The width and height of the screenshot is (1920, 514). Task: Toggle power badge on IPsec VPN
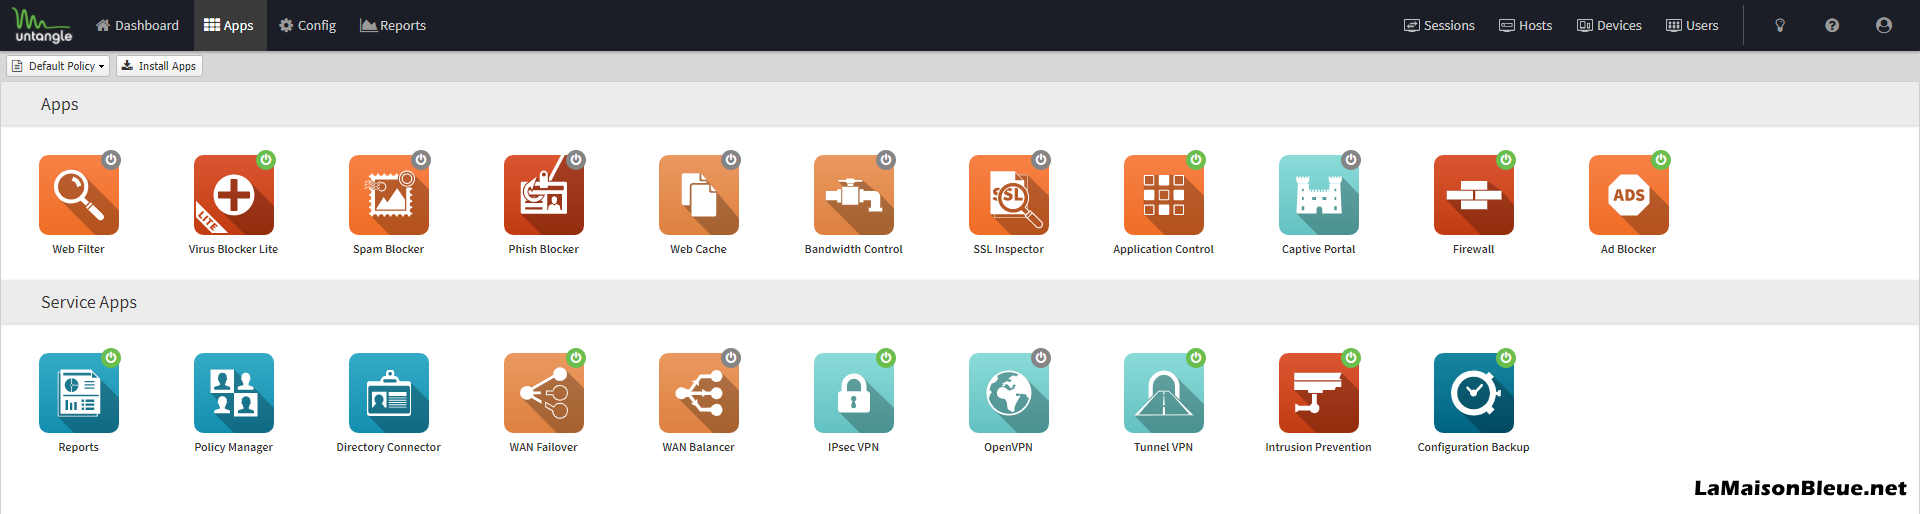[x=886, y=357]
